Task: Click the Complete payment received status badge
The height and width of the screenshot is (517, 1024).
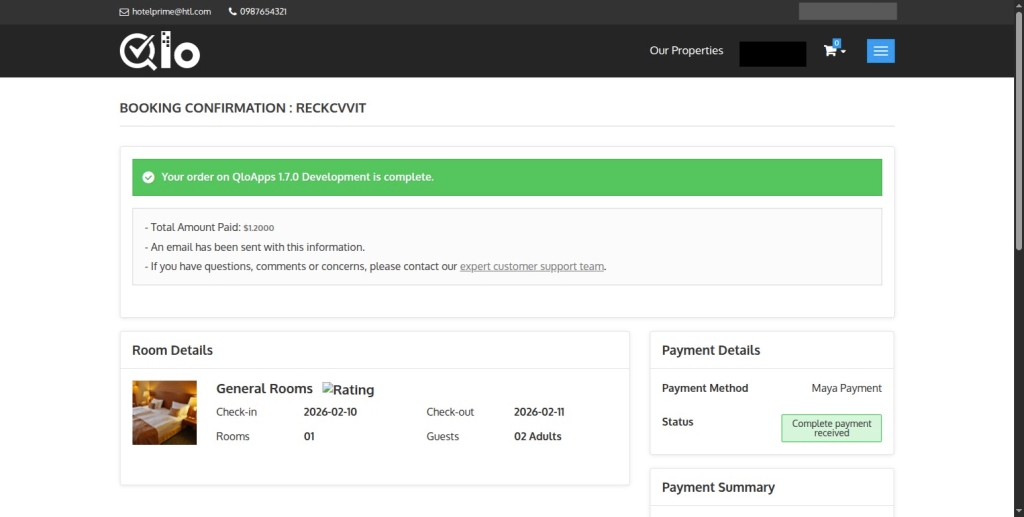Action: (x=831, y=428)
